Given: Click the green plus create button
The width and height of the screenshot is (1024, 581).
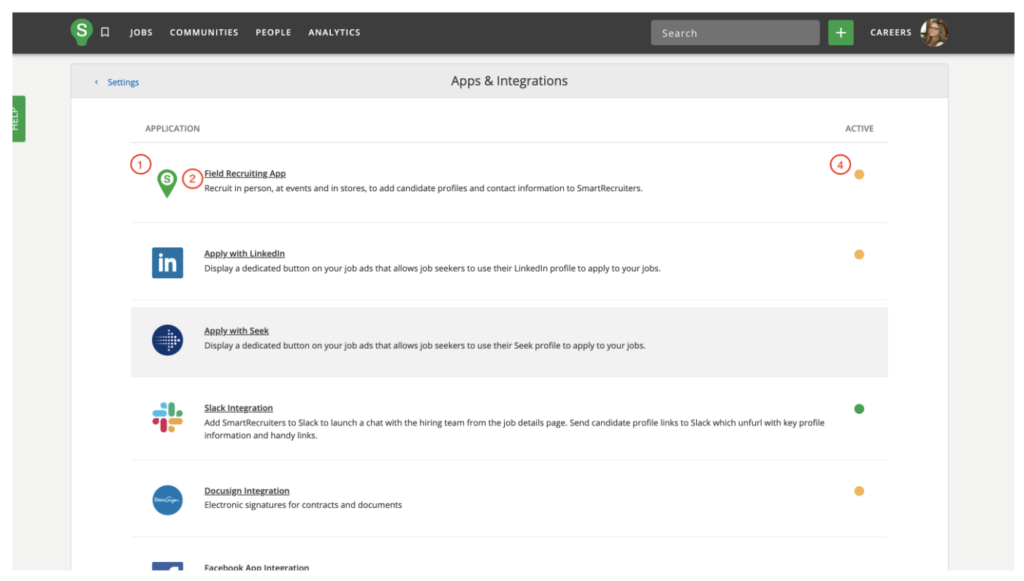Looking at the screenshot, I should click(840, 33).
